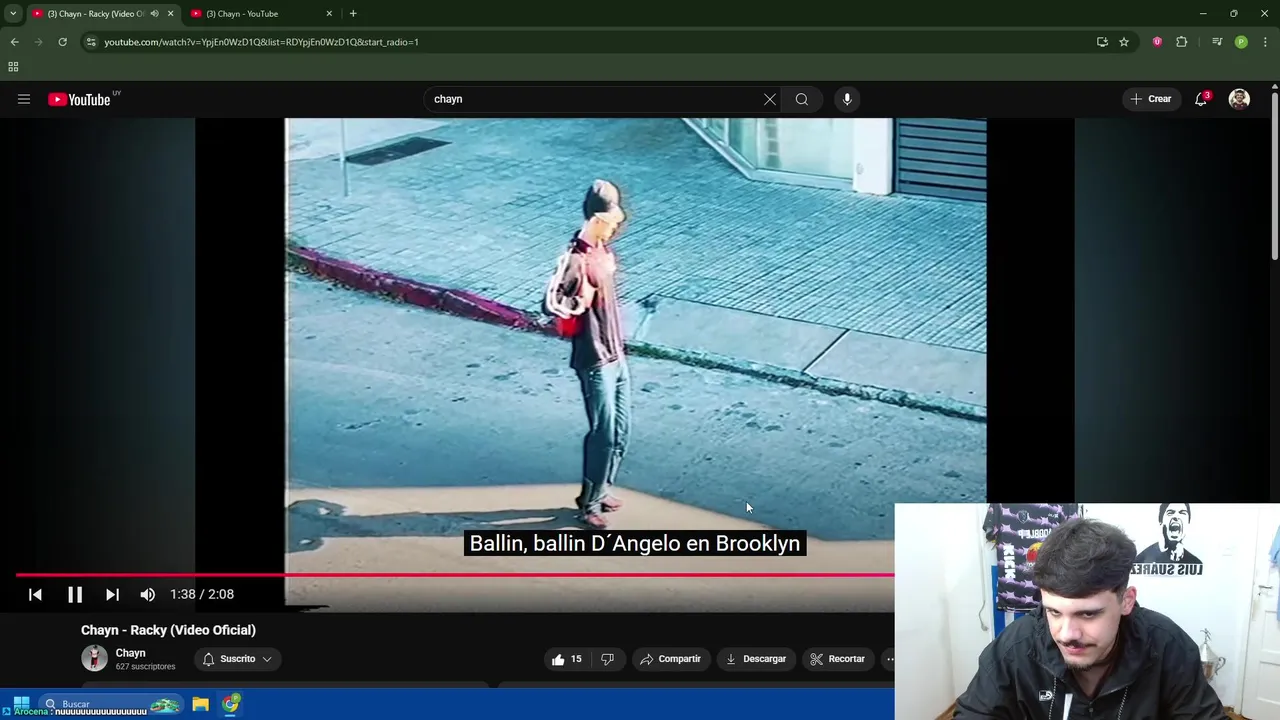Open the notifications bell
The width and height of the screenshot is (1280, 720).
coord(1201,99)
